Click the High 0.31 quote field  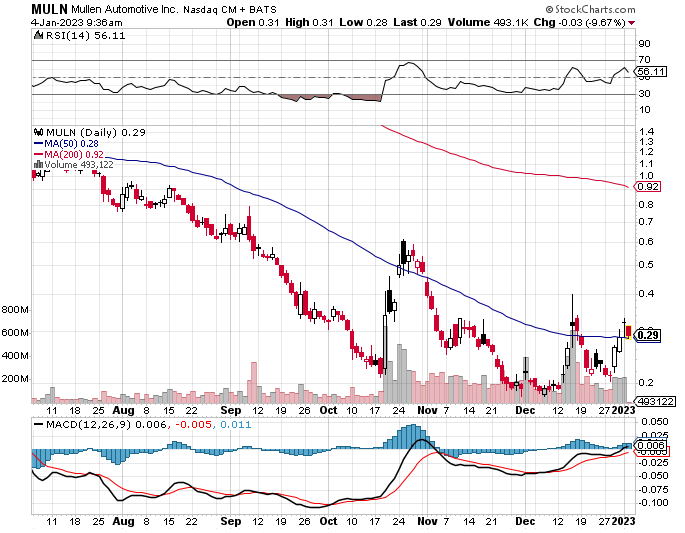309,22
